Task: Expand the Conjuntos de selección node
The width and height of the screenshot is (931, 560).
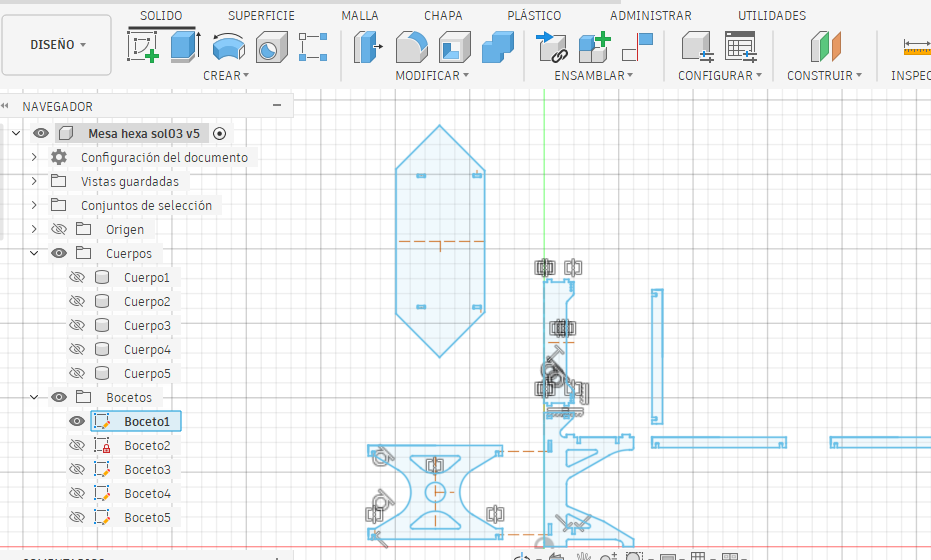Action: point(34,205)
